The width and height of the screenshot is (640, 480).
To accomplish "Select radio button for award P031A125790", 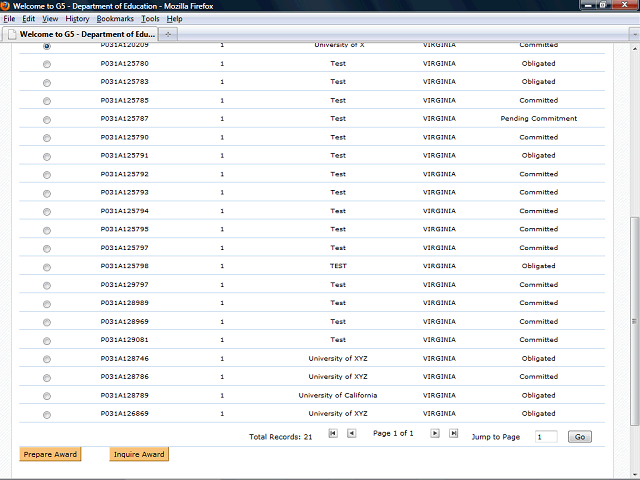I will 47,138.
